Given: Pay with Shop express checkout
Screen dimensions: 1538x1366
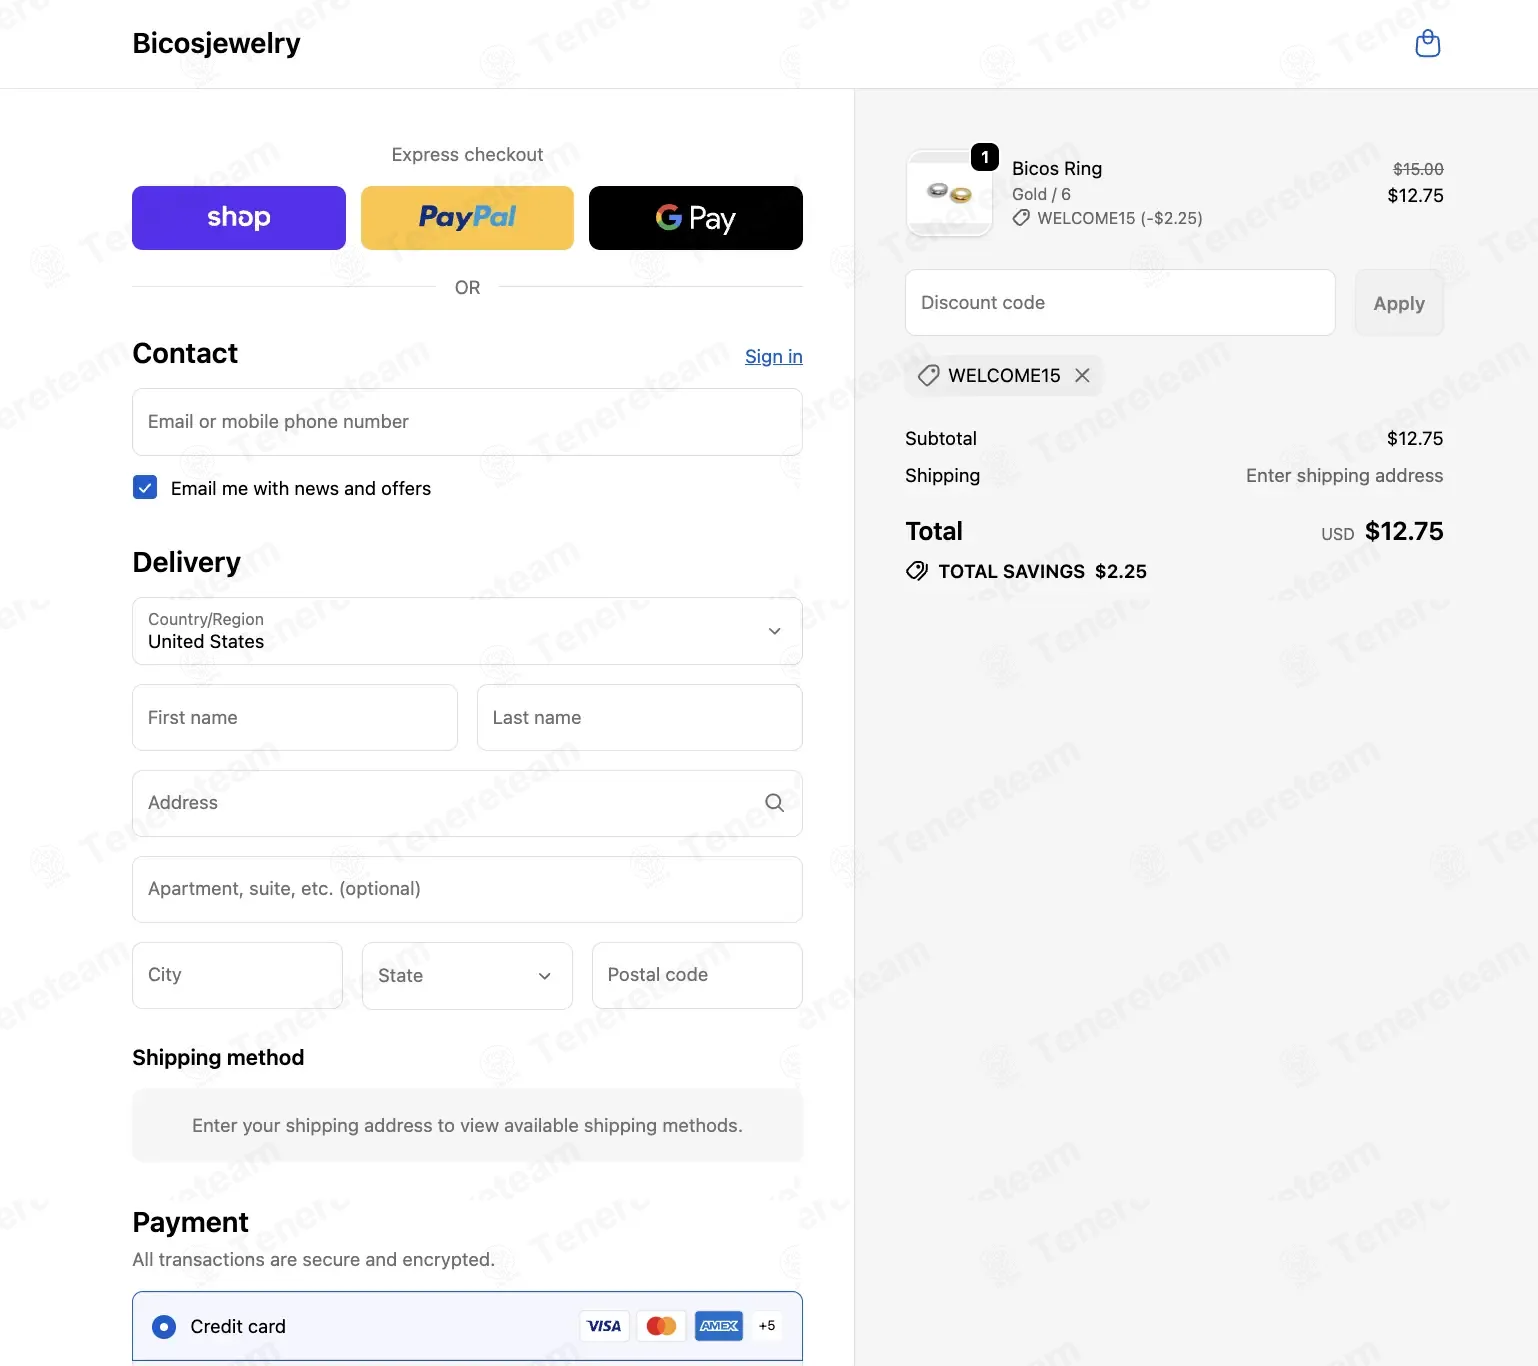Looking at the screenshot, I should coord(239,218).
